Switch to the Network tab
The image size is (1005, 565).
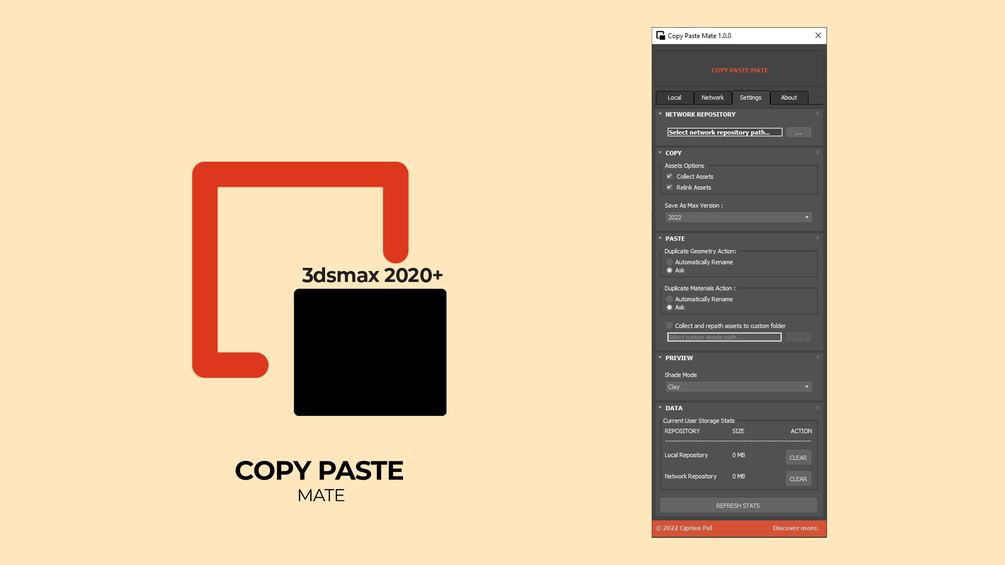point(712,97)
